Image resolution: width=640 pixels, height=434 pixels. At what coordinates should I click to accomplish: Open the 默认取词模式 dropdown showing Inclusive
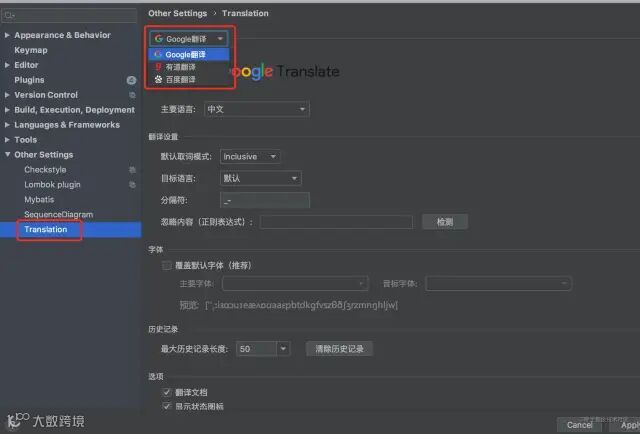pos(250,156)
